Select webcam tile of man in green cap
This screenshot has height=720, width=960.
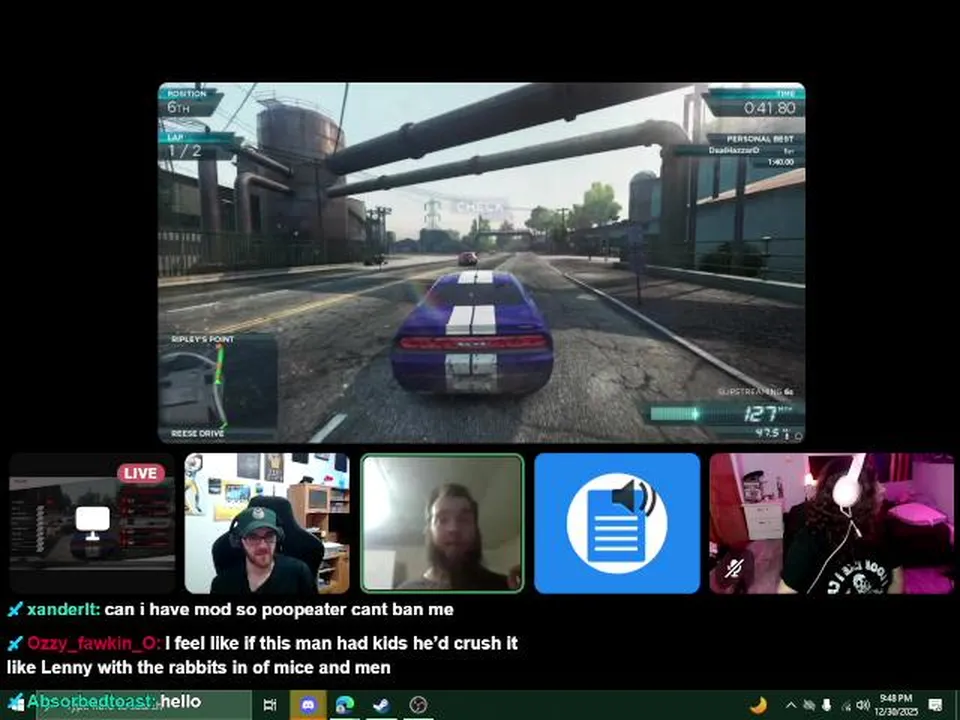click(267, 523)
